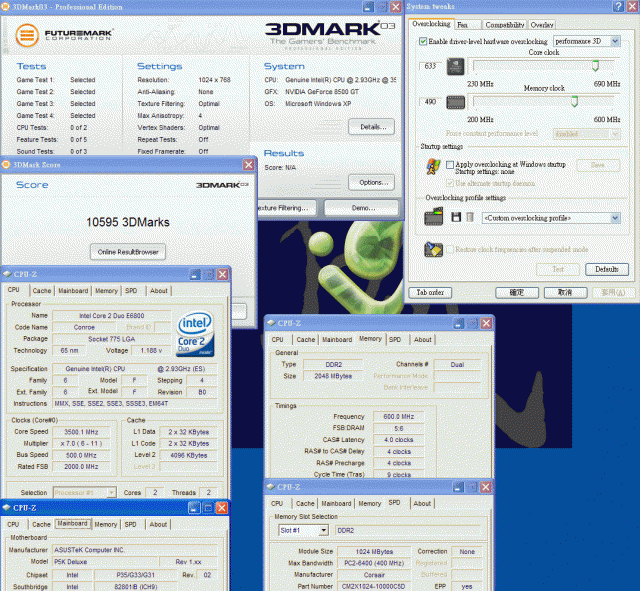
Task: Click the memory clock chip icon
Action: click(456, 102)
